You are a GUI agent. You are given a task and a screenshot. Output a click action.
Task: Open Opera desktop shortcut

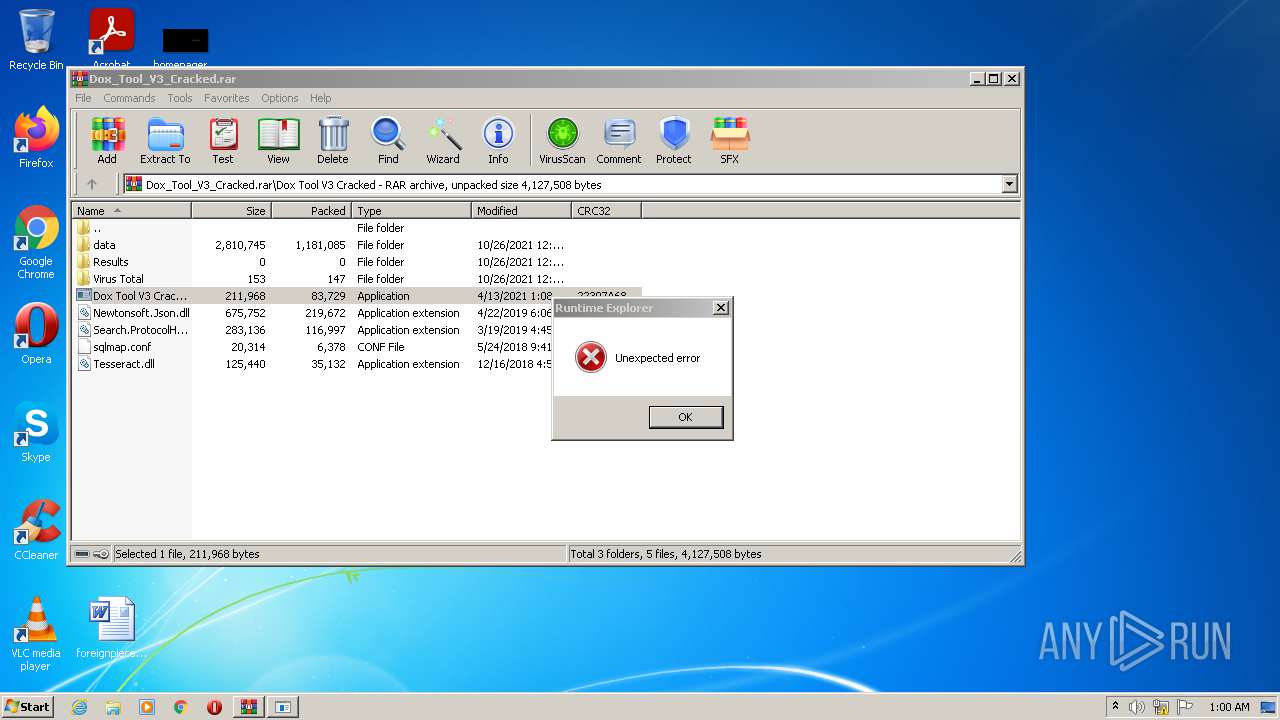tap(36, 334)
